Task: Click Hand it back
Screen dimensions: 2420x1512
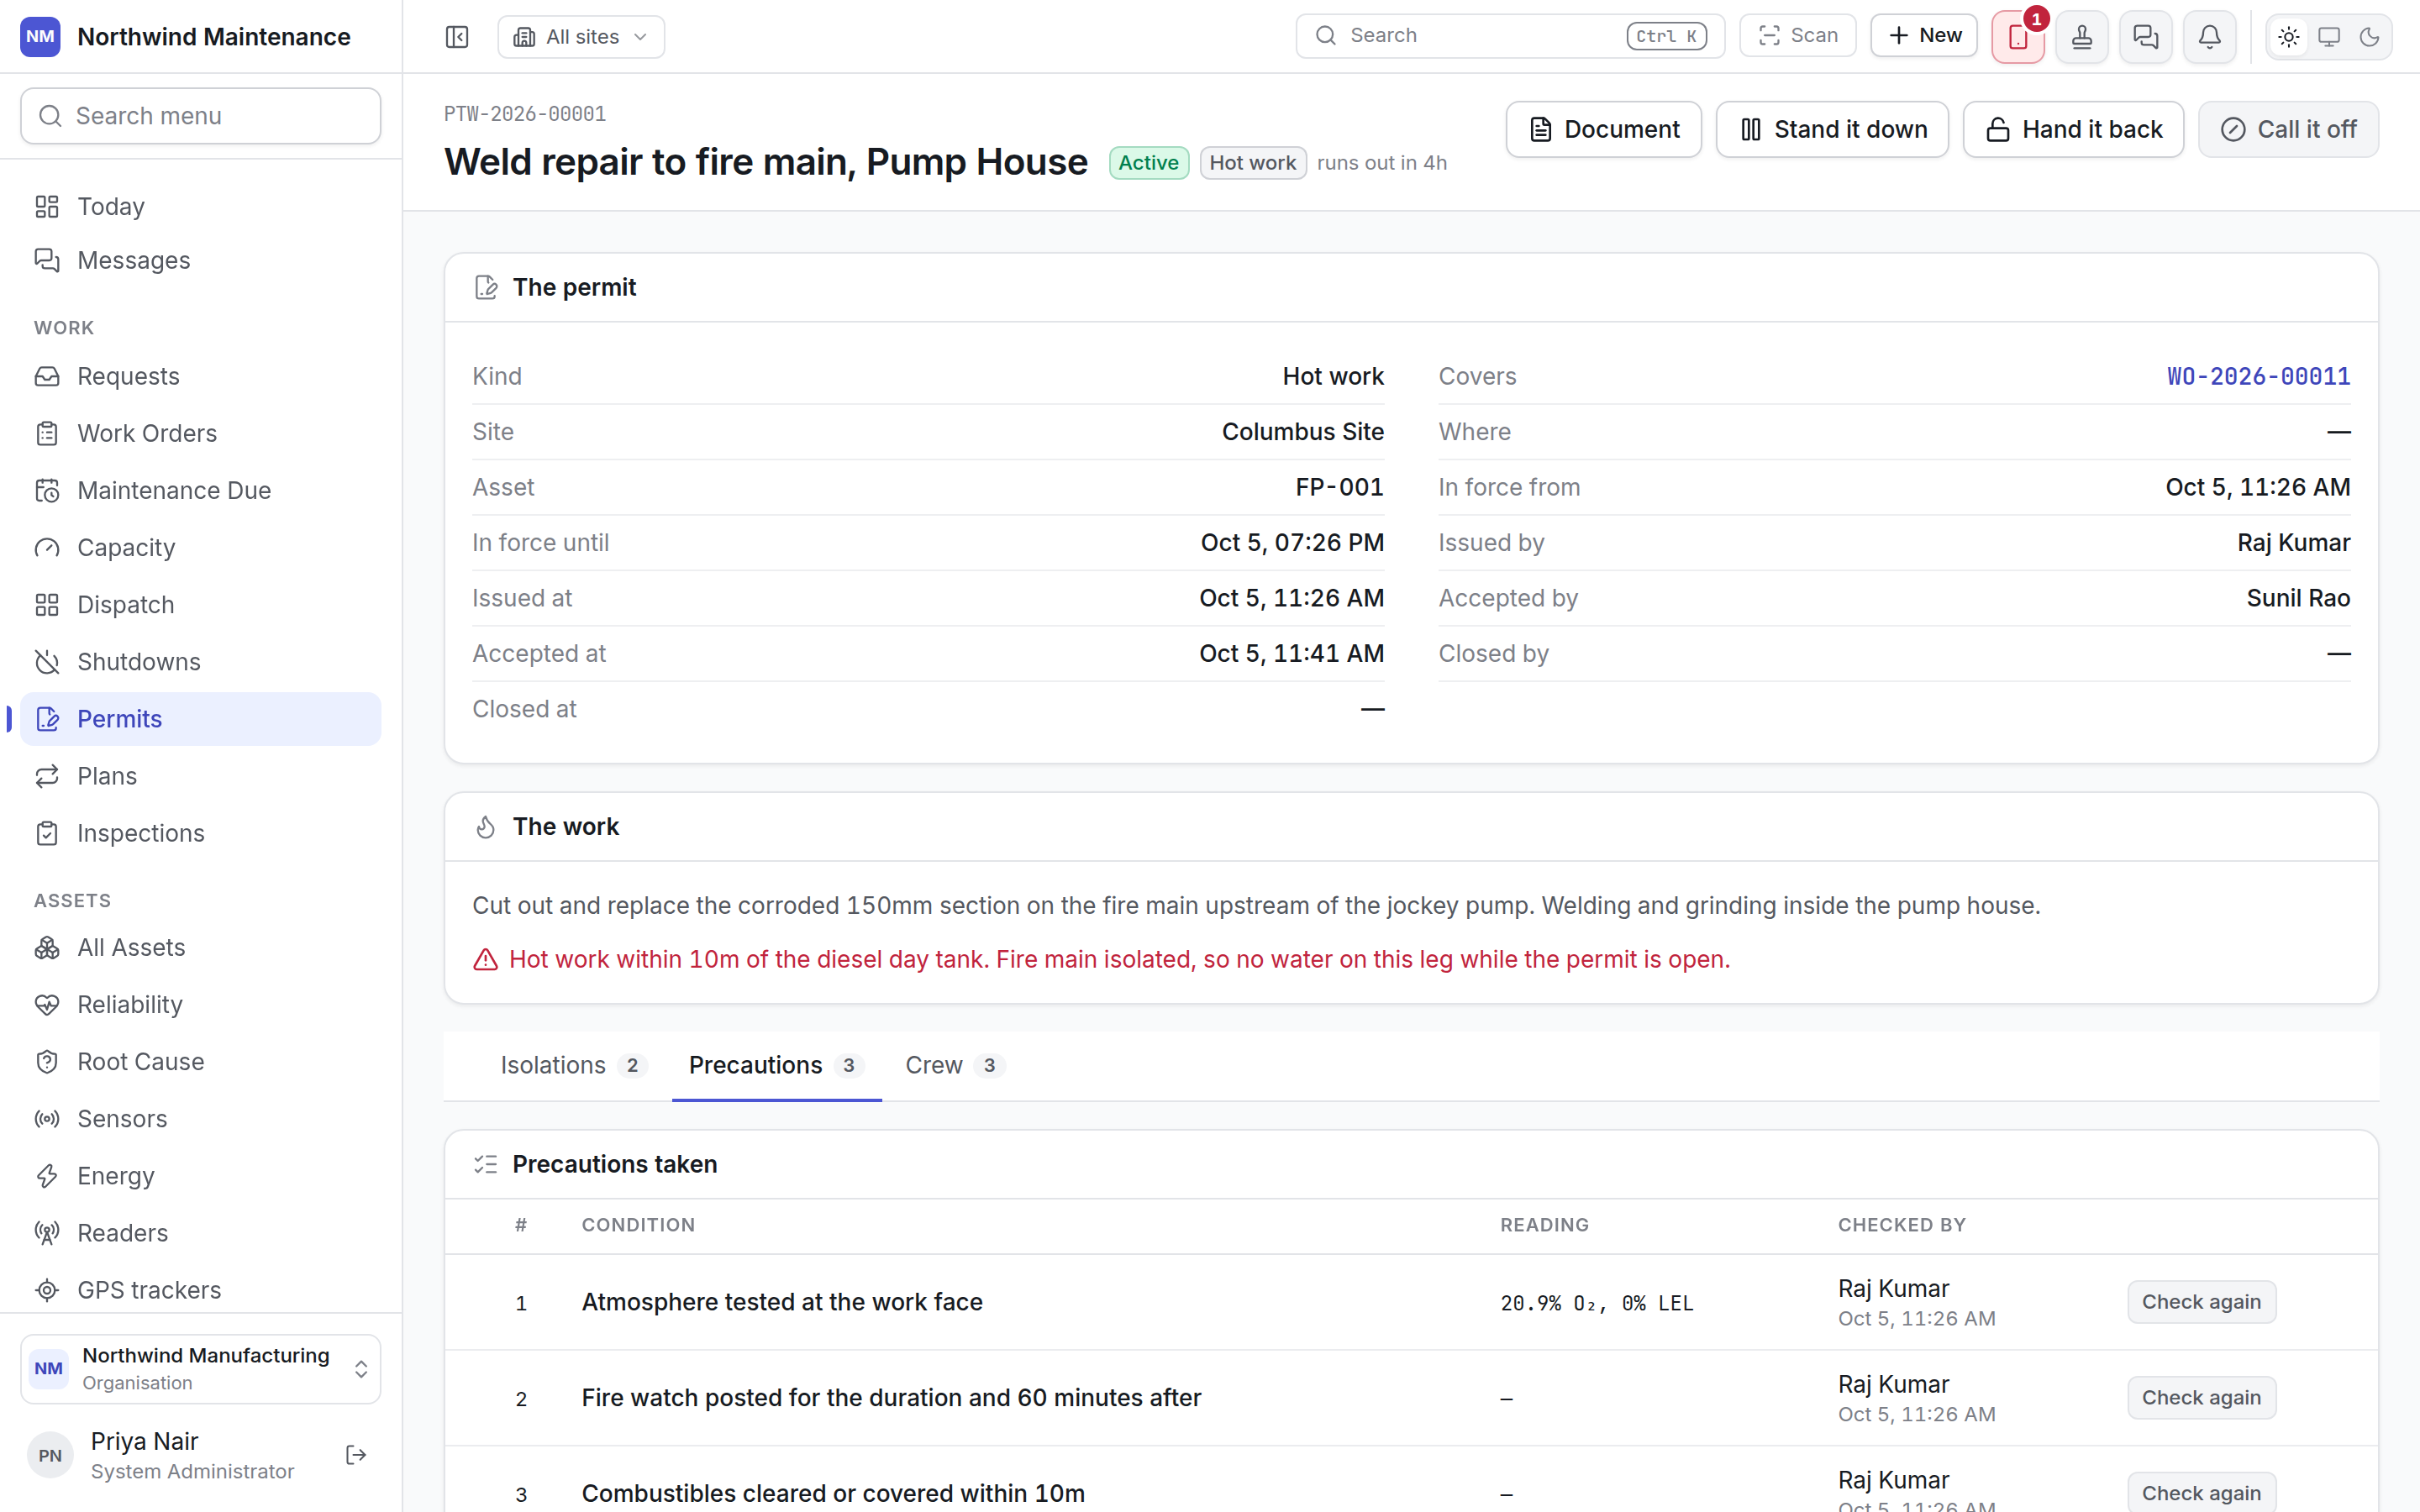Action: pos(2073,129)
